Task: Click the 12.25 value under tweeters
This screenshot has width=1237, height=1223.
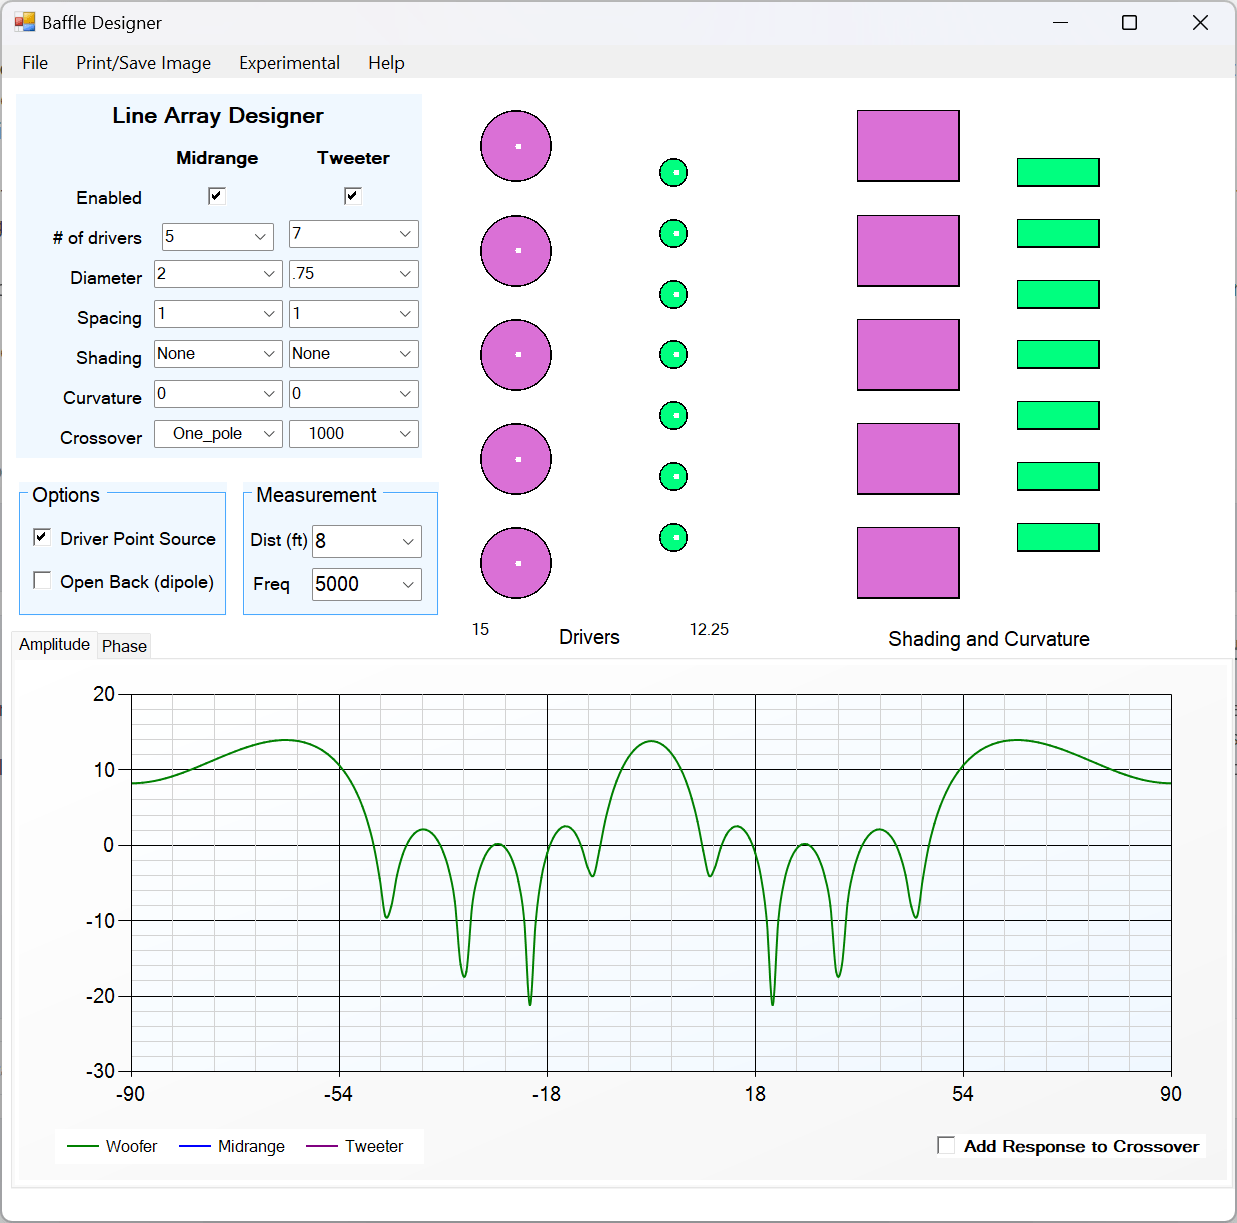Action: [709, 629]
